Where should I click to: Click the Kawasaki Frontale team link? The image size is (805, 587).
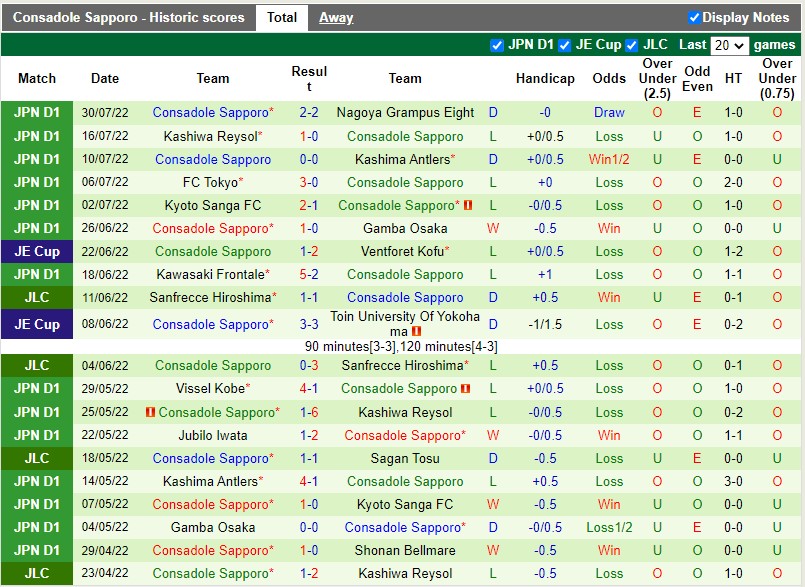212,274
